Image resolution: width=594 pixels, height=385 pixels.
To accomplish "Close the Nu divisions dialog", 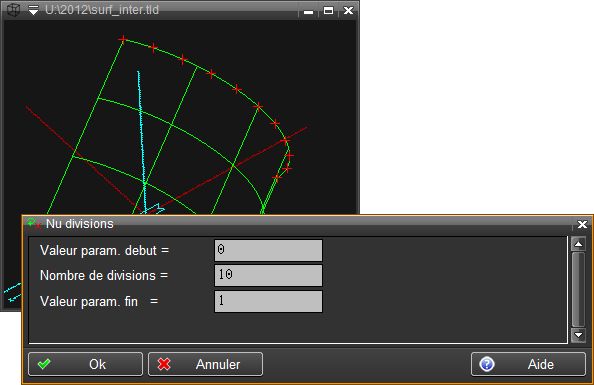I will point(582,224).
